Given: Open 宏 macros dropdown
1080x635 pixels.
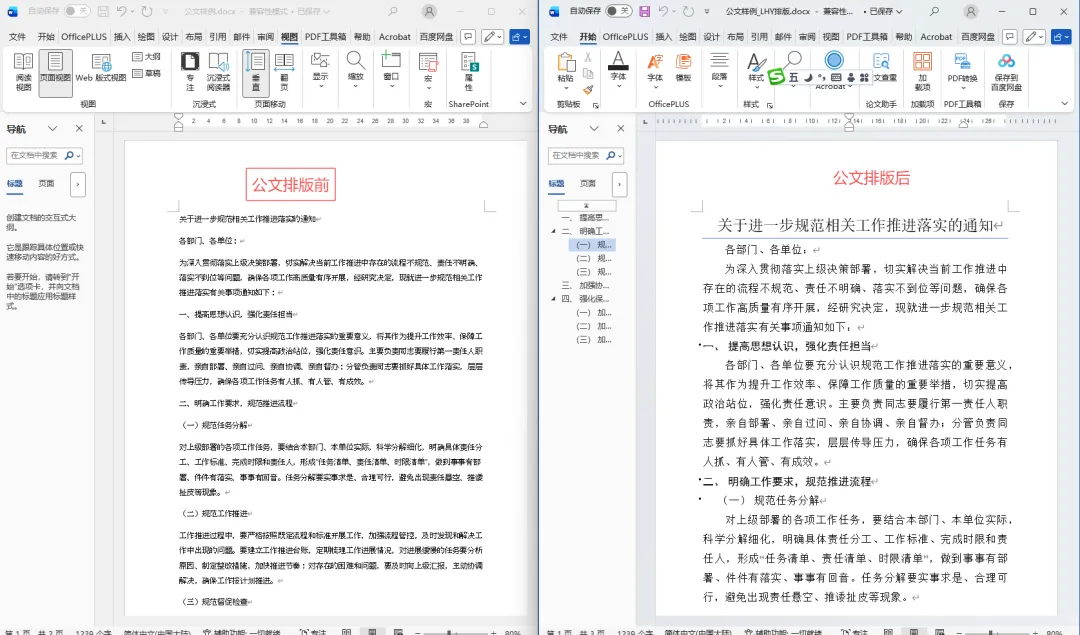Looking at the screenshot, I should pyautogui.click(x=428, y=72).
